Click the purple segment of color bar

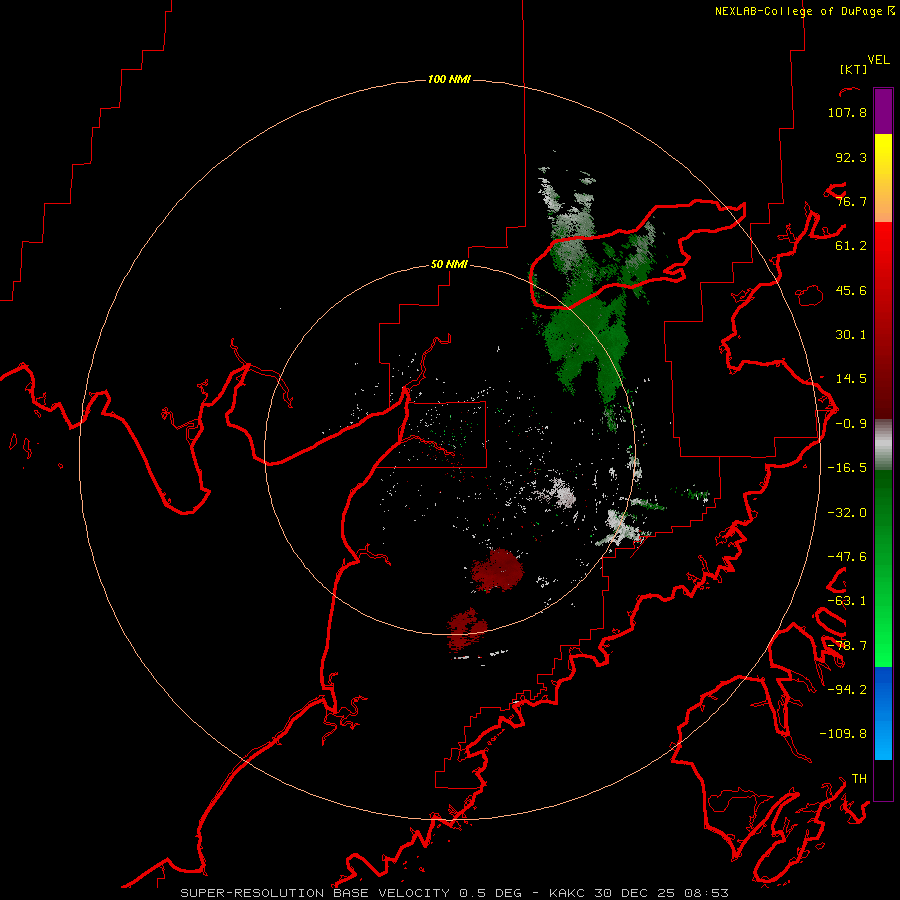[883, 111]
